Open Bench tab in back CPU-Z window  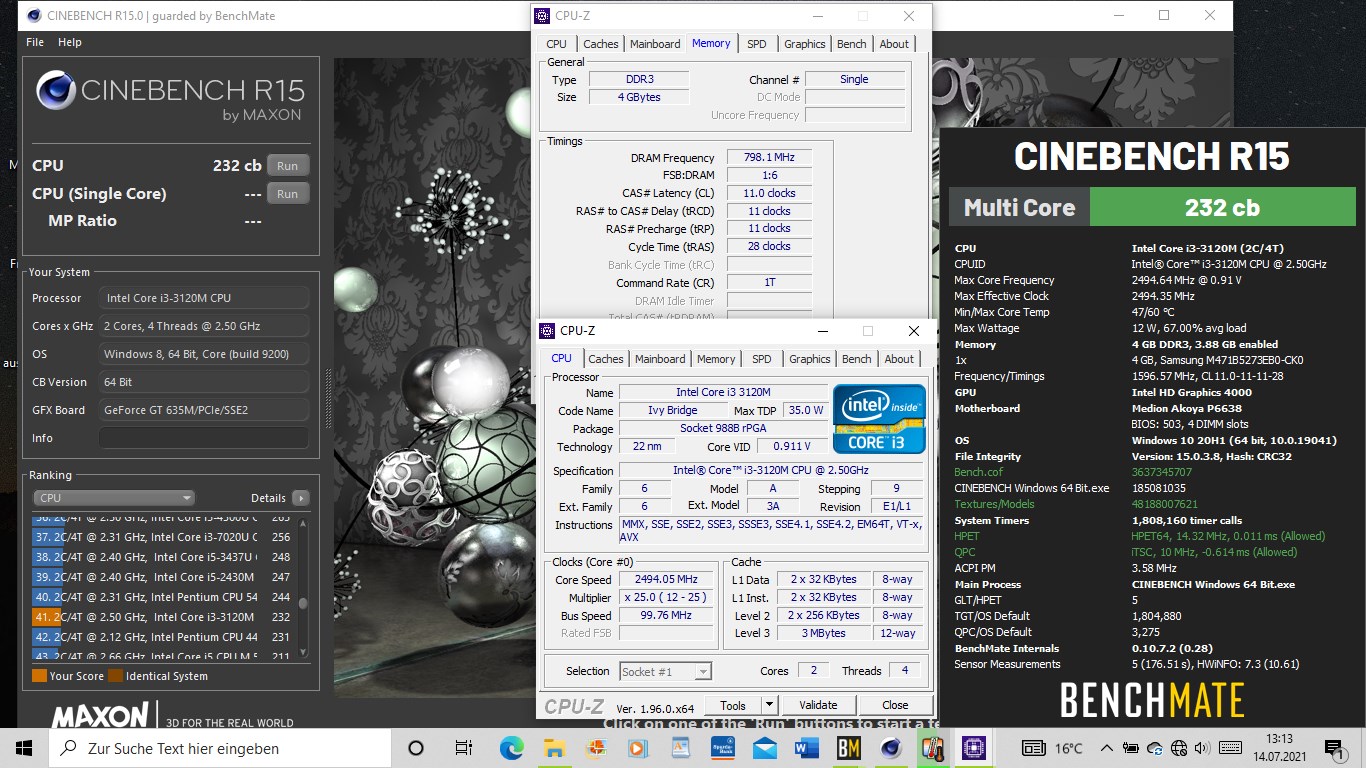pos(851,44)
